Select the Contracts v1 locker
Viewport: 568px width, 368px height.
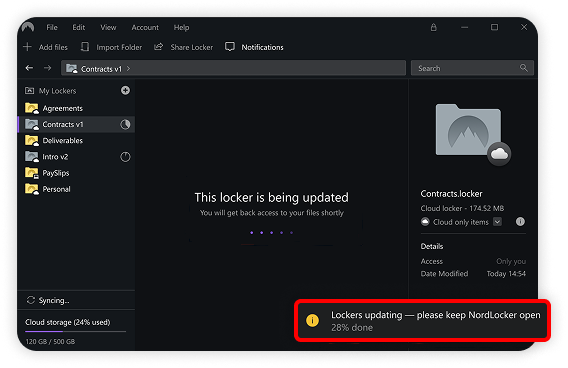76,124
